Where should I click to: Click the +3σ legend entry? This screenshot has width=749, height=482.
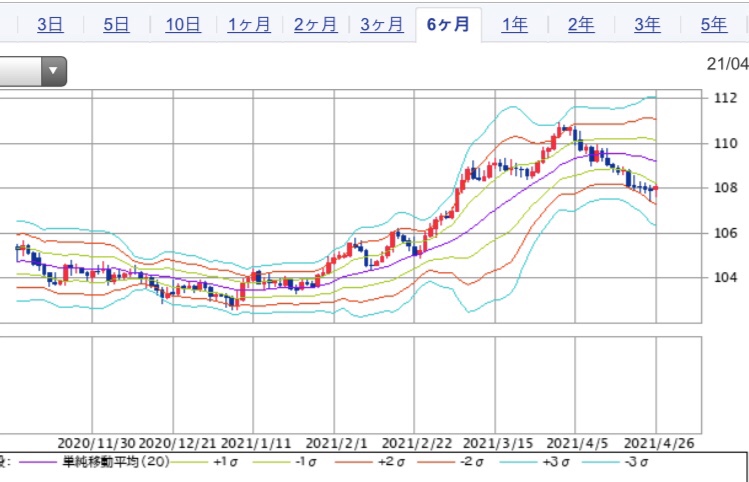[x=555, y=462]
